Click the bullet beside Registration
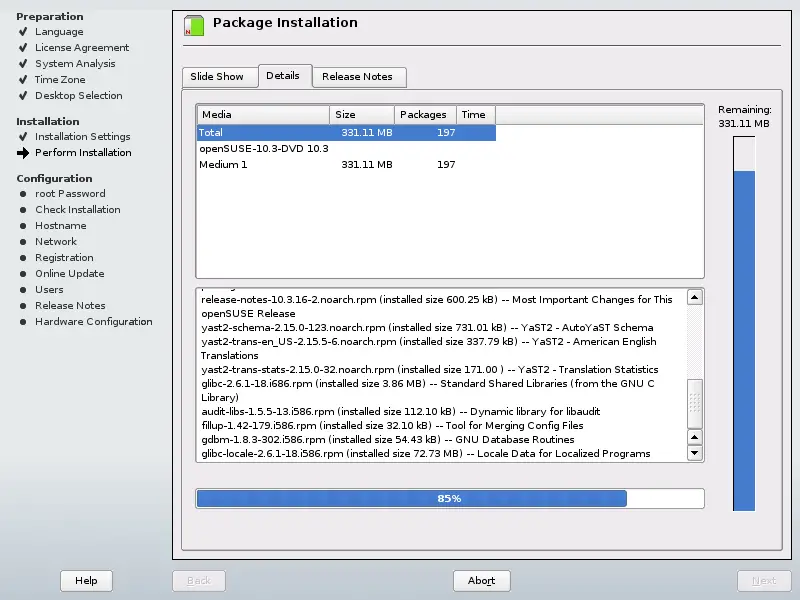 (x=23, y=258)
